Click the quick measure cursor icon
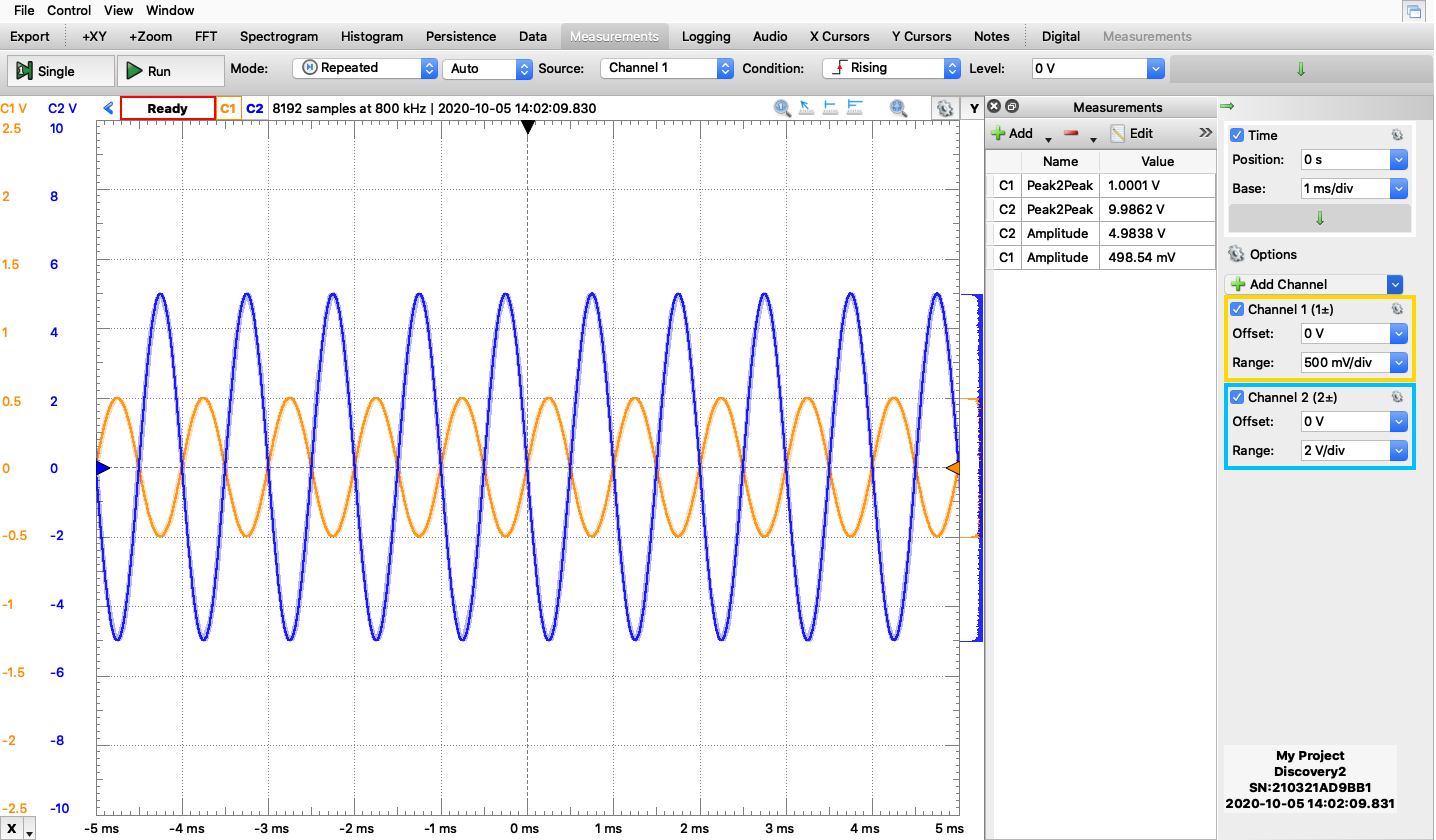Image resolution: width=1436 pixels, height=840 pixels. coord(807,108)
